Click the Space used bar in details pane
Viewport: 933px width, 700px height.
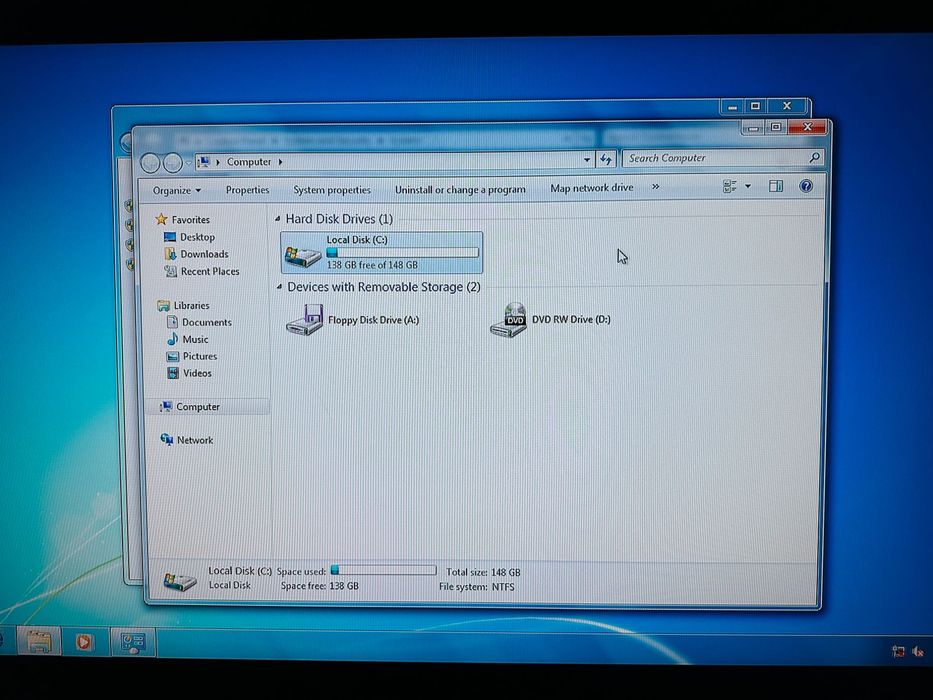[x=383, y=570]
